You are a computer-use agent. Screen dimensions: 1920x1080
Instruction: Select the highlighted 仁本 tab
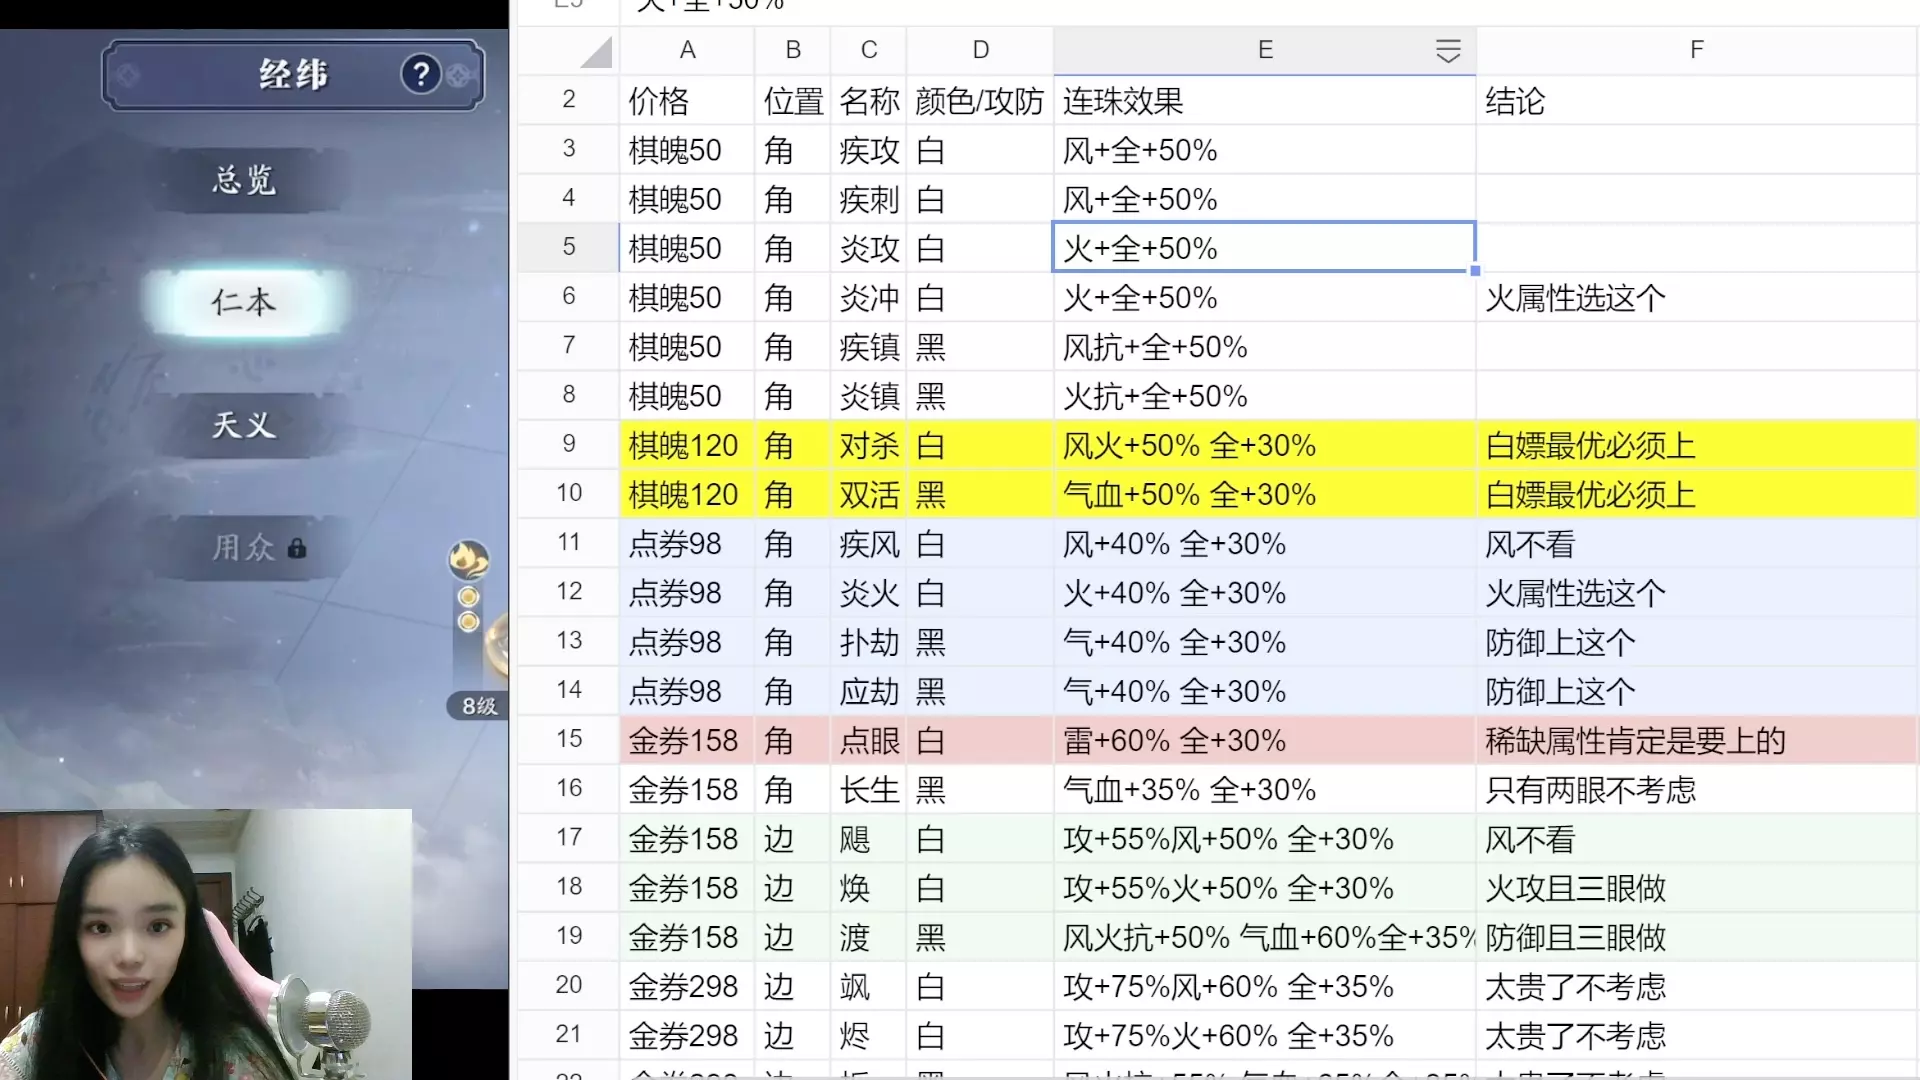click(244, 302)
